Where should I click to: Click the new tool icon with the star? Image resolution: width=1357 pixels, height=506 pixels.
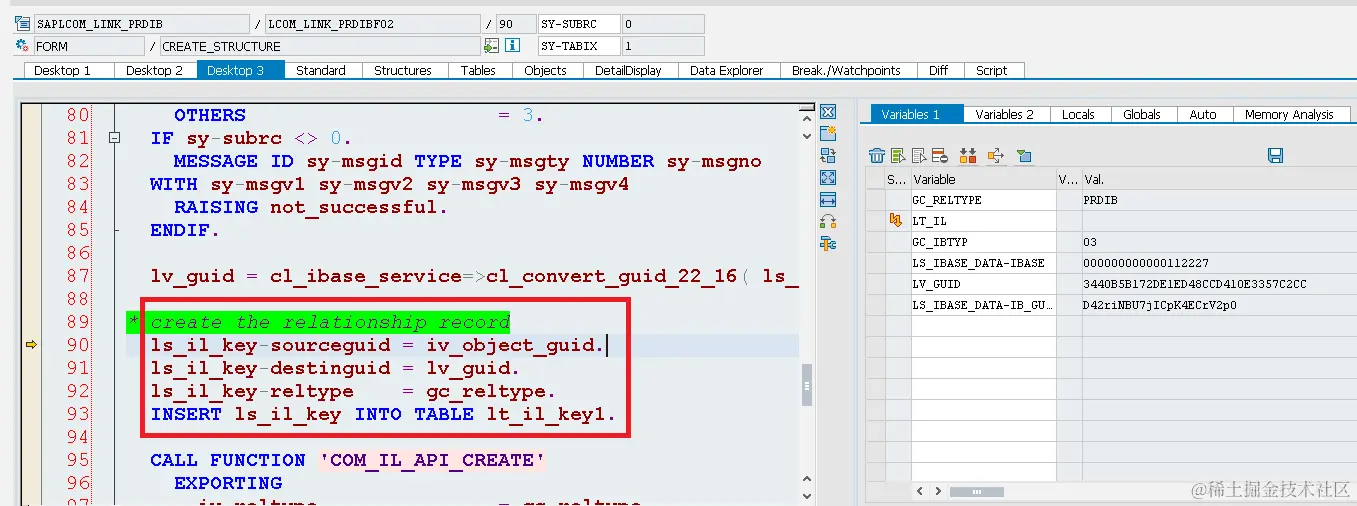828,133
